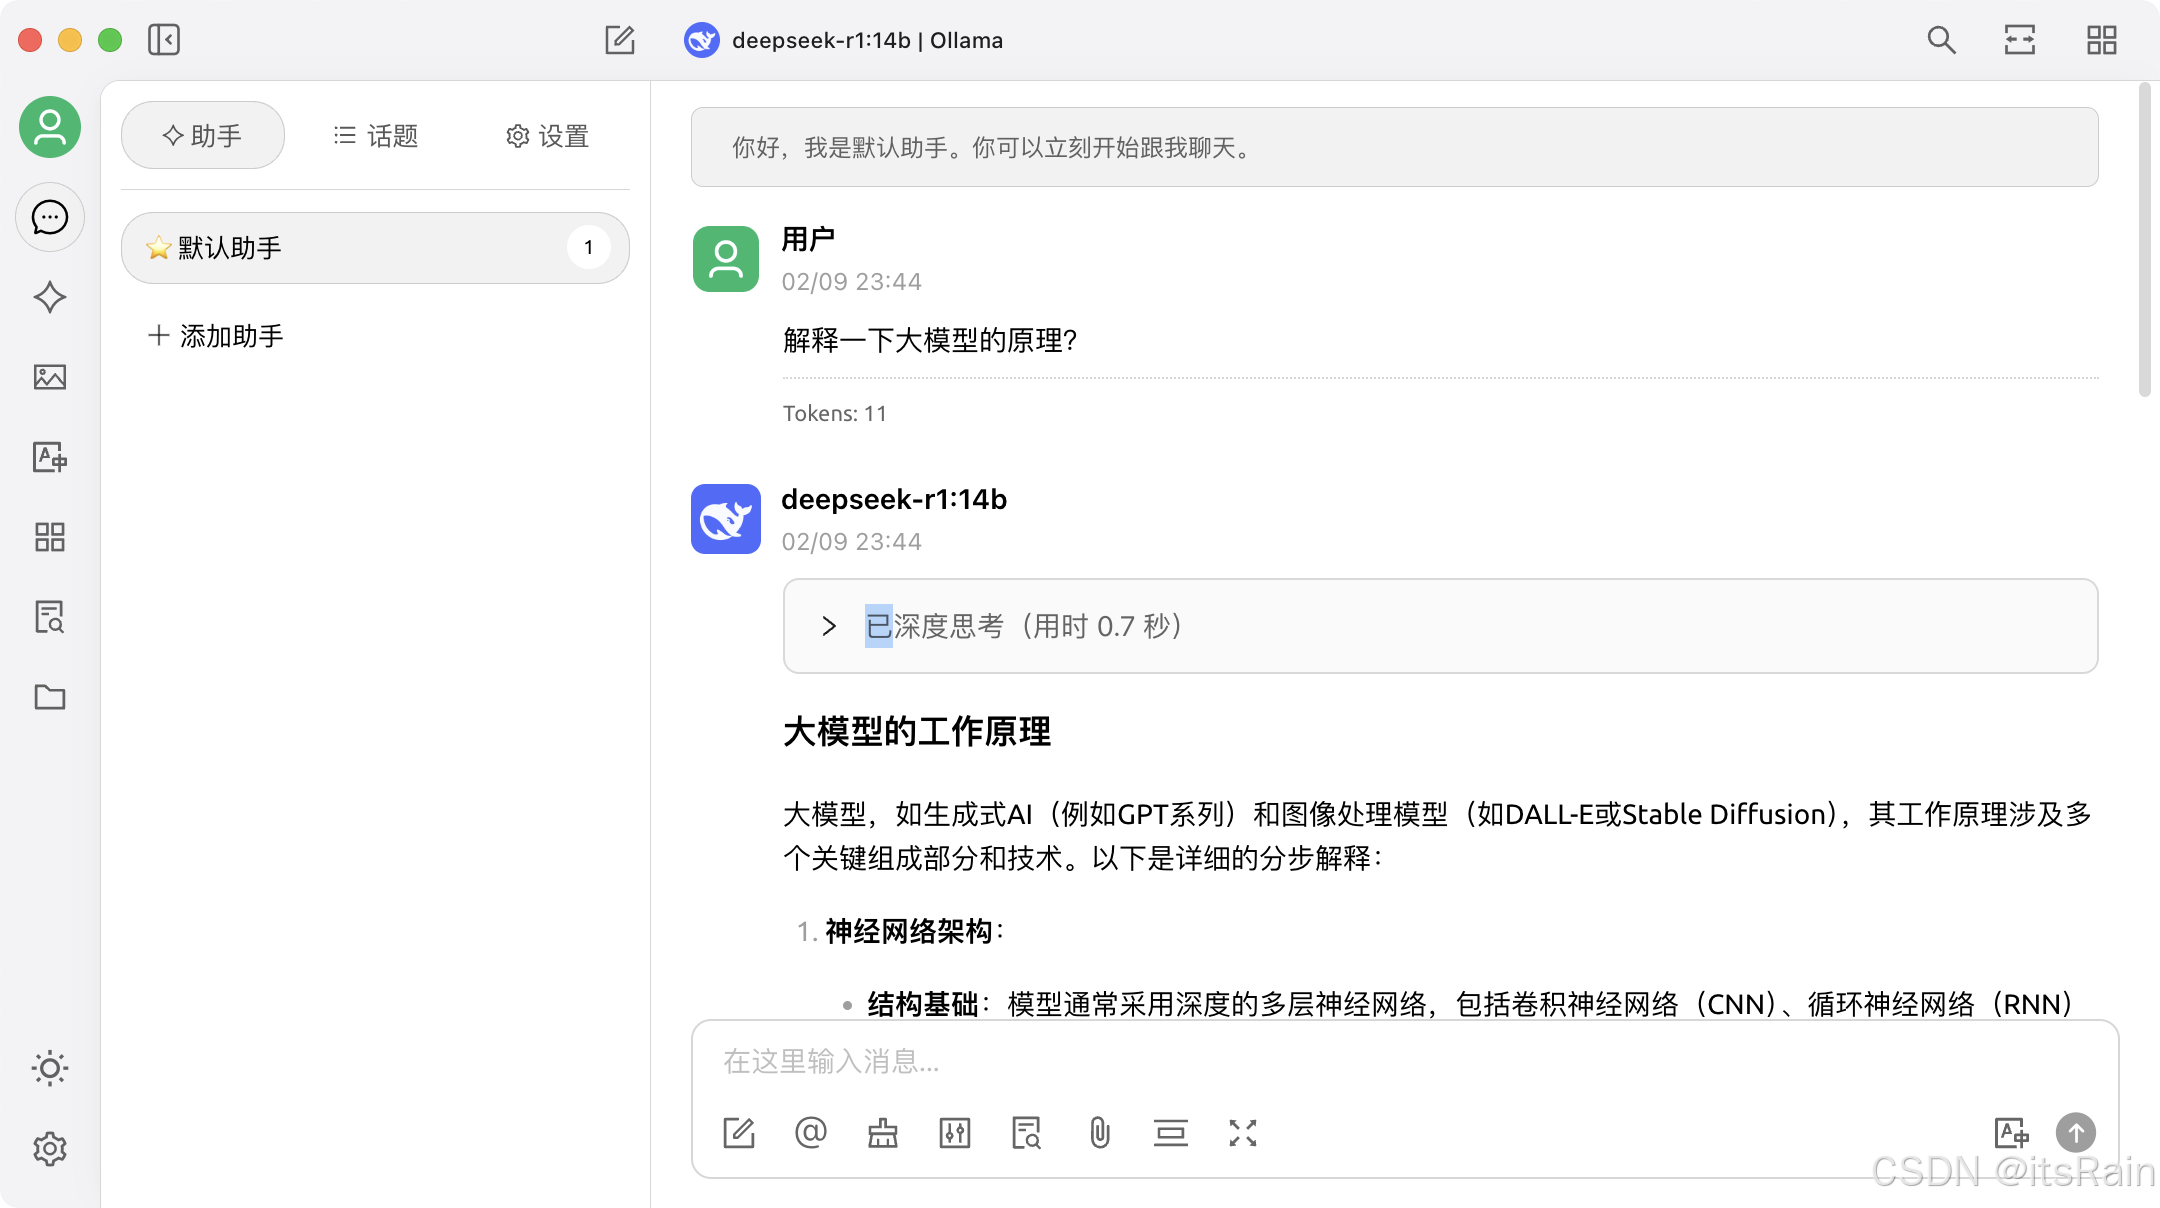Mention a model with @ icon
Screen dimensions: 2160x1208
[x=811, y=1133]
